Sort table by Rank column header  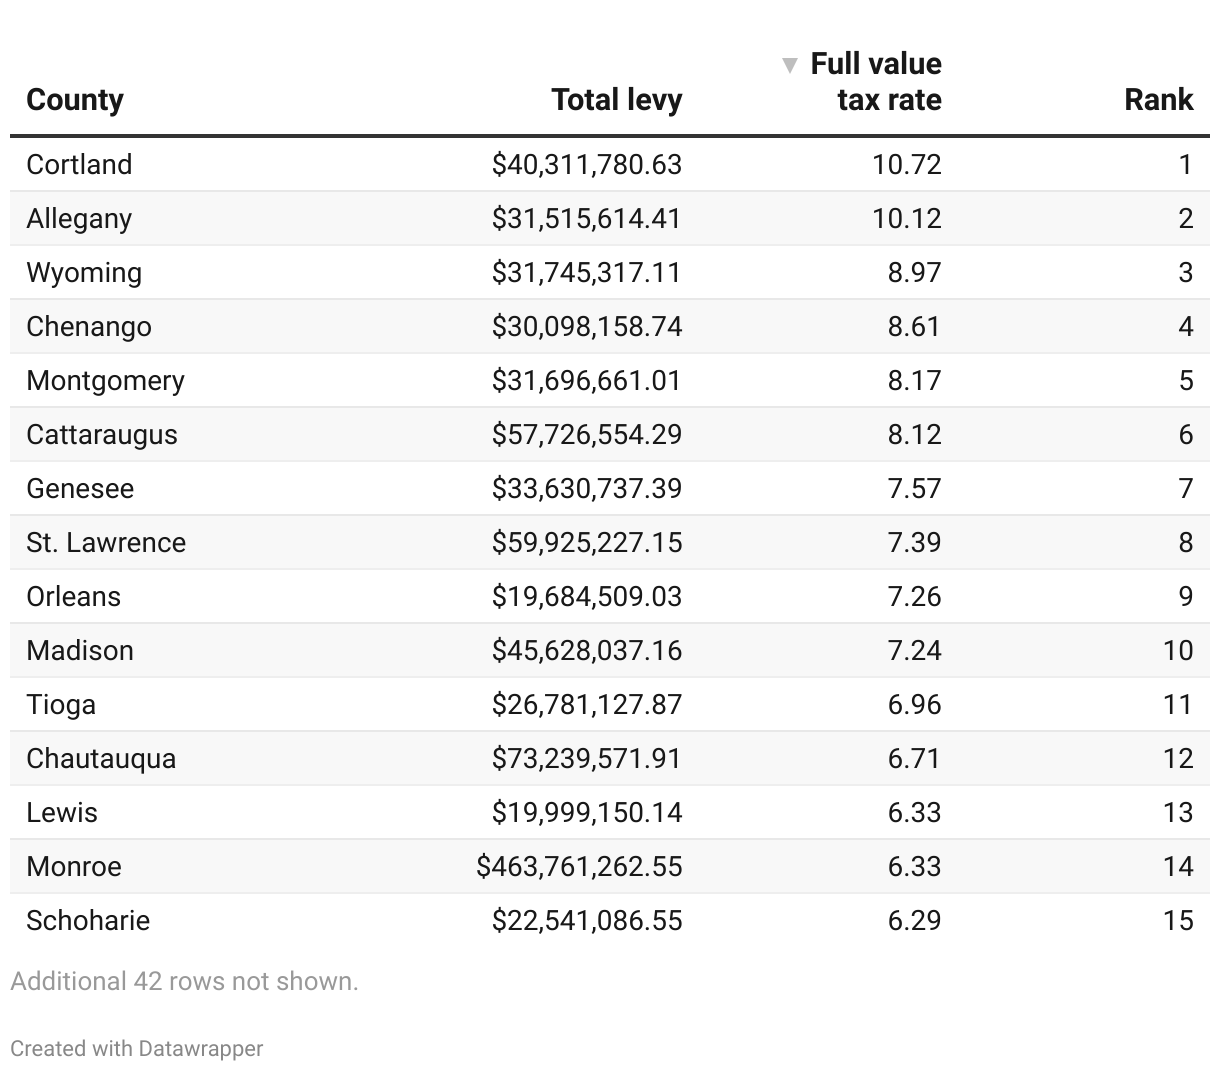(x=1158, y=100)
